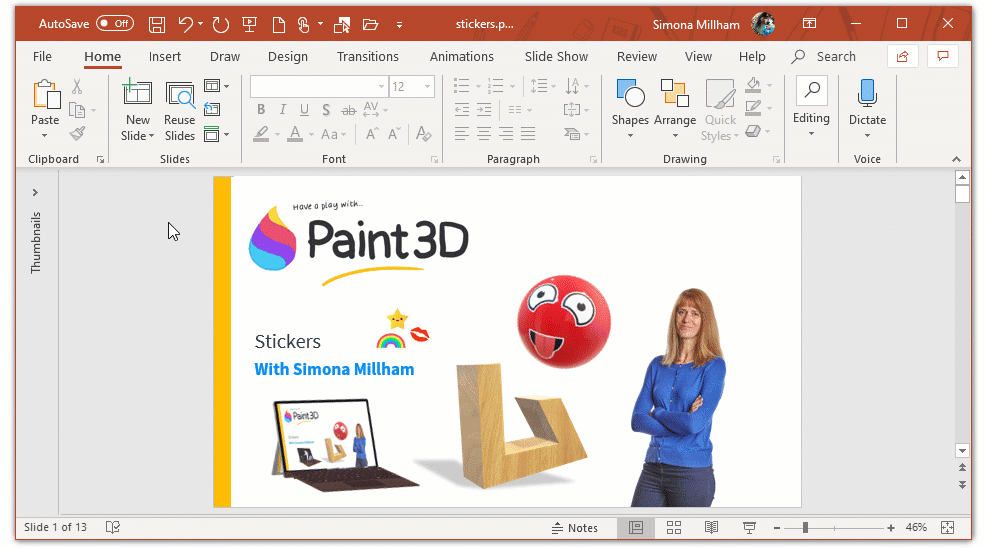Toggle text Shadow formatting
Screen dimensions: 984x548
(x=326, y=110)
